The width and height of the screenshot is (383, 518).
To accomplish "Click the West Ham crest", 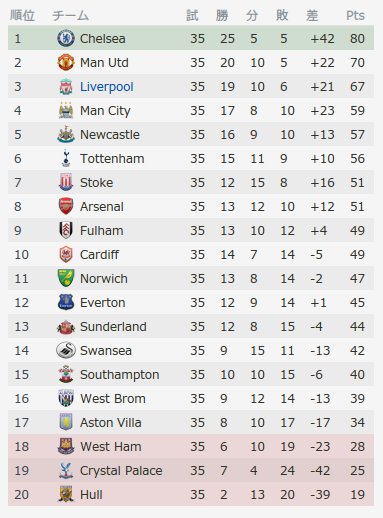I will click(66, 446).
